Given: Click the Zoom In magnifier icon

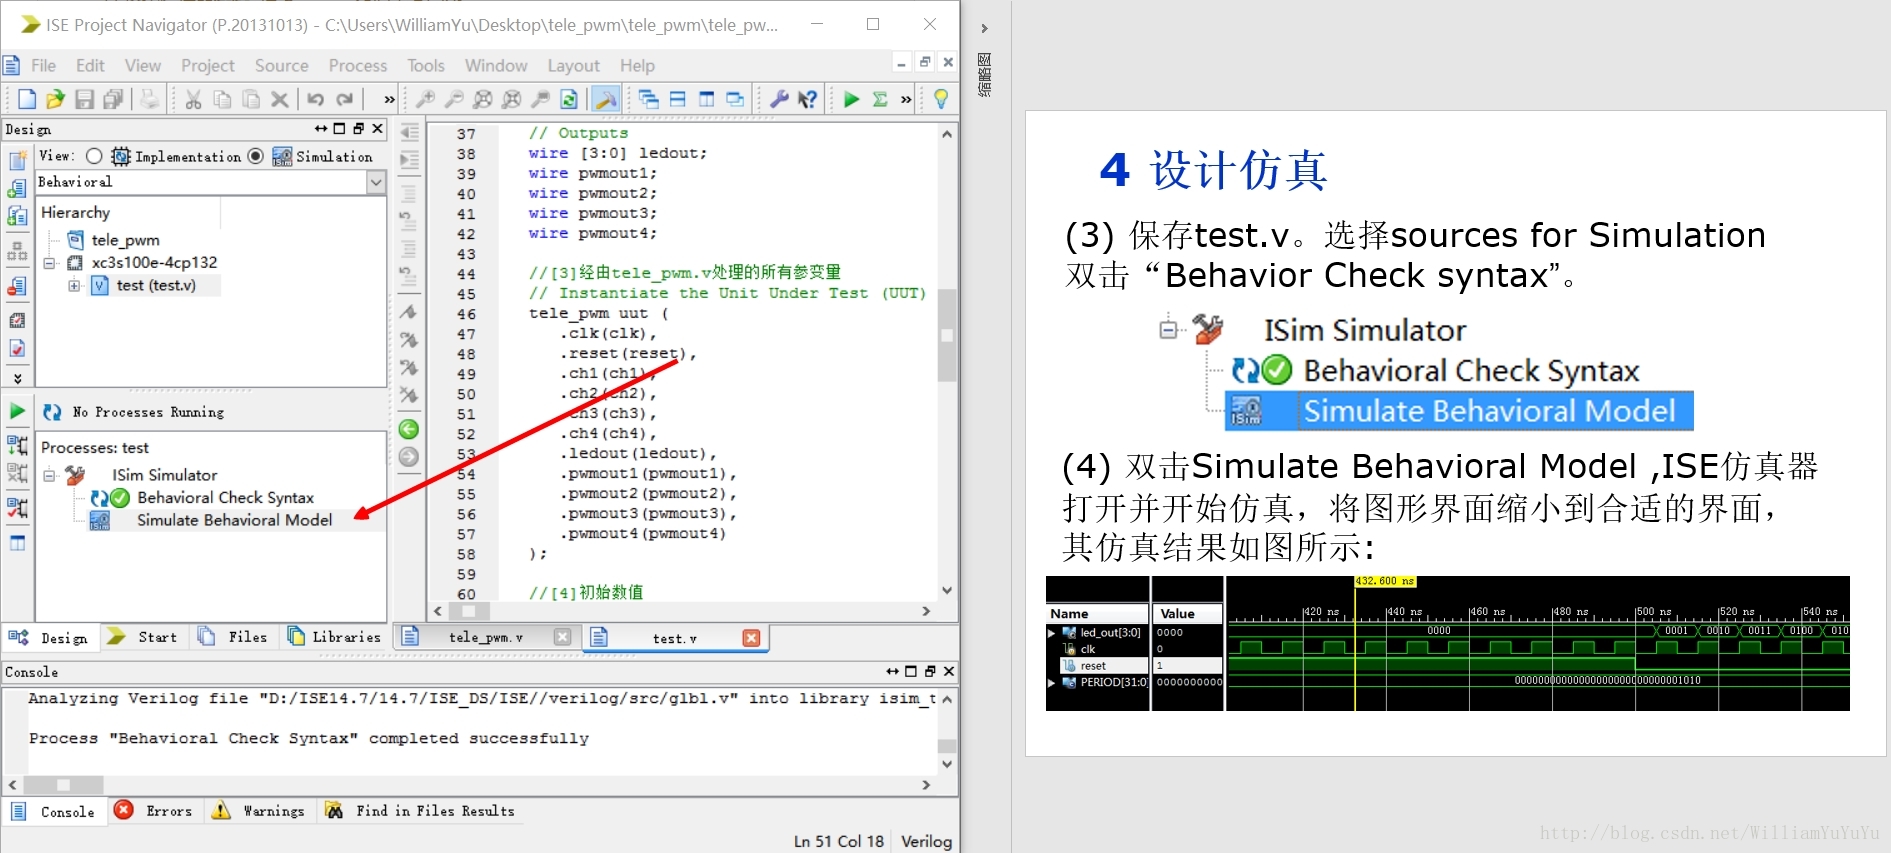Looking at the screenshot, I should 425,99.
